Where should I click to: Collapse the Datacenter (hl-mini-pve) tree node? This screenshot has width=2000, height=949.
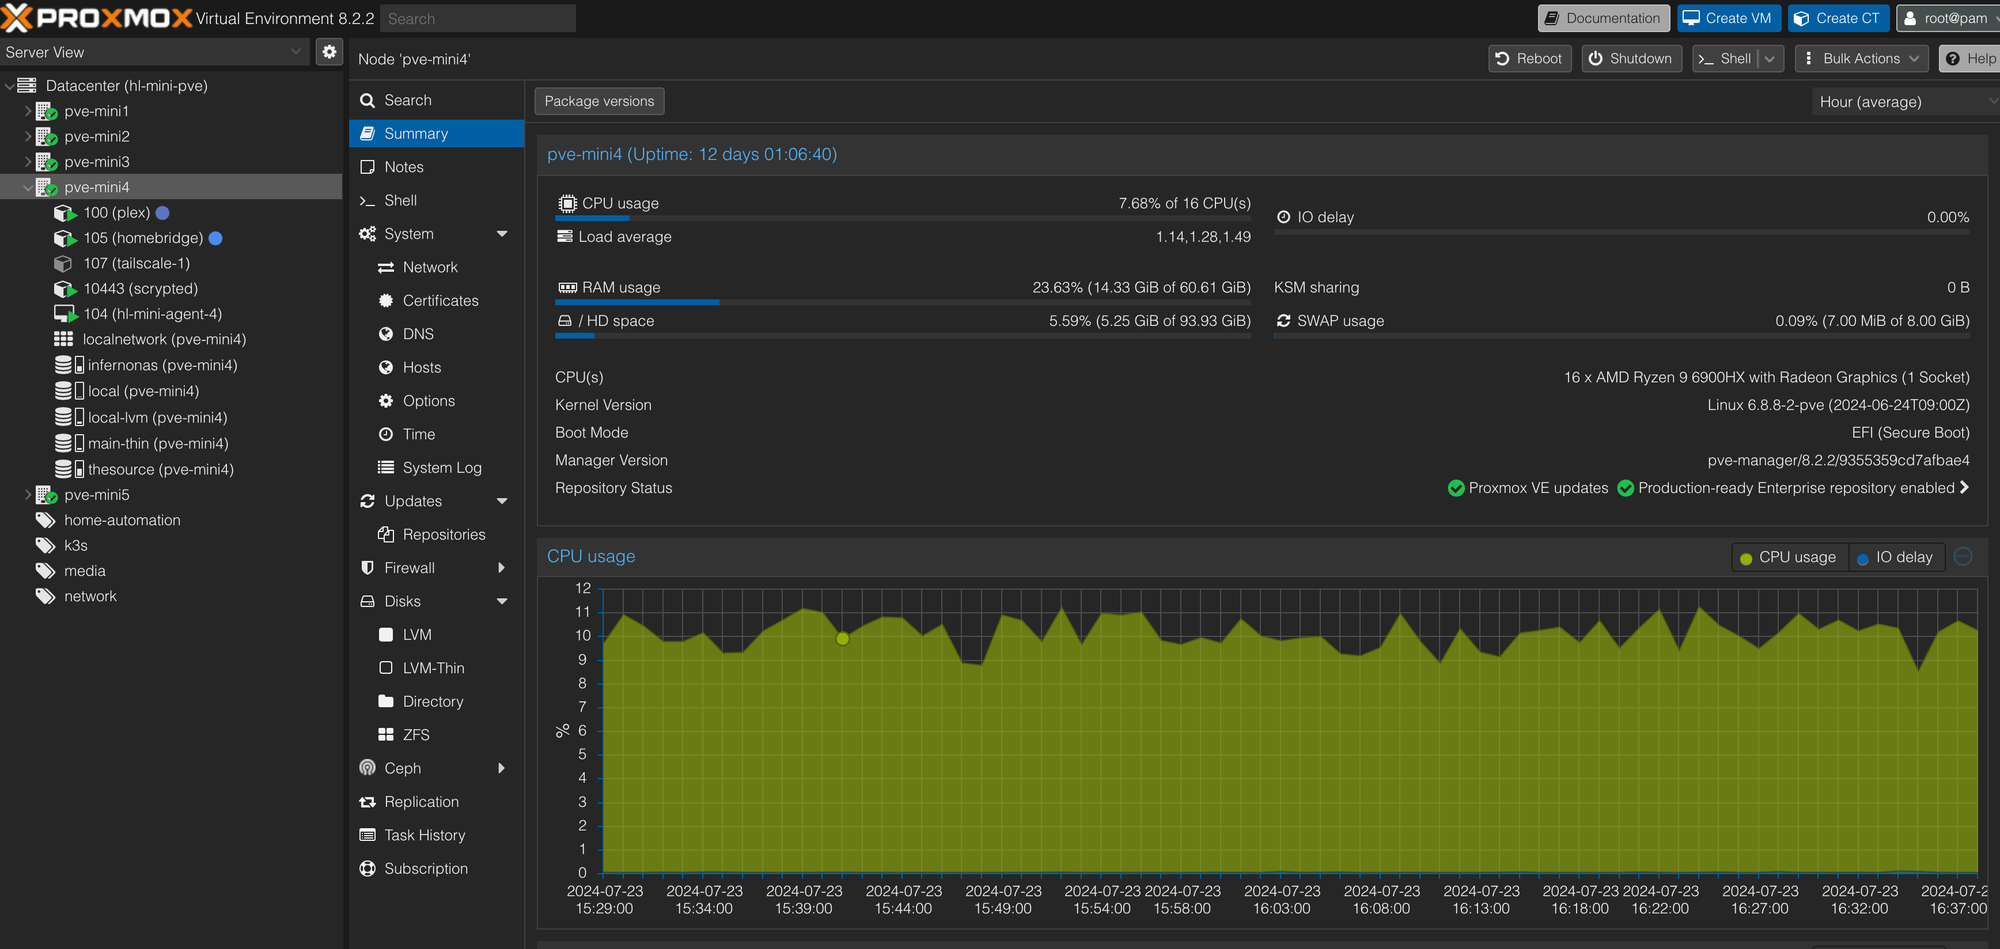pyautogui.click(x=9, y=86)
